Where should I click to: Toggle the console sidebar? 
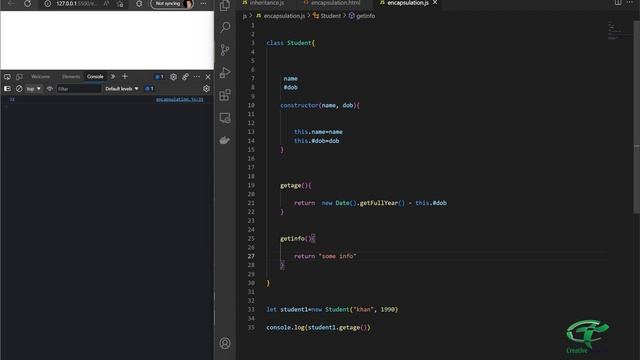[x=7, y=89]
